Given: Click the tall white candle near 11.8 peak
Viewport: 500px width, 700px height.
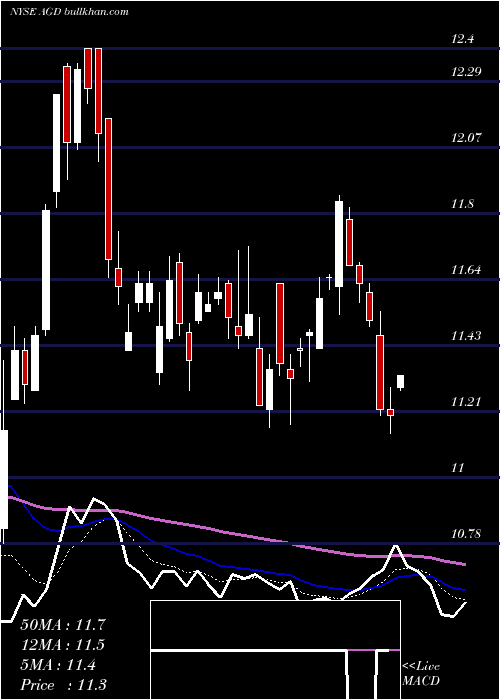Looking at the screenshot, I should (x=339, y=244).
